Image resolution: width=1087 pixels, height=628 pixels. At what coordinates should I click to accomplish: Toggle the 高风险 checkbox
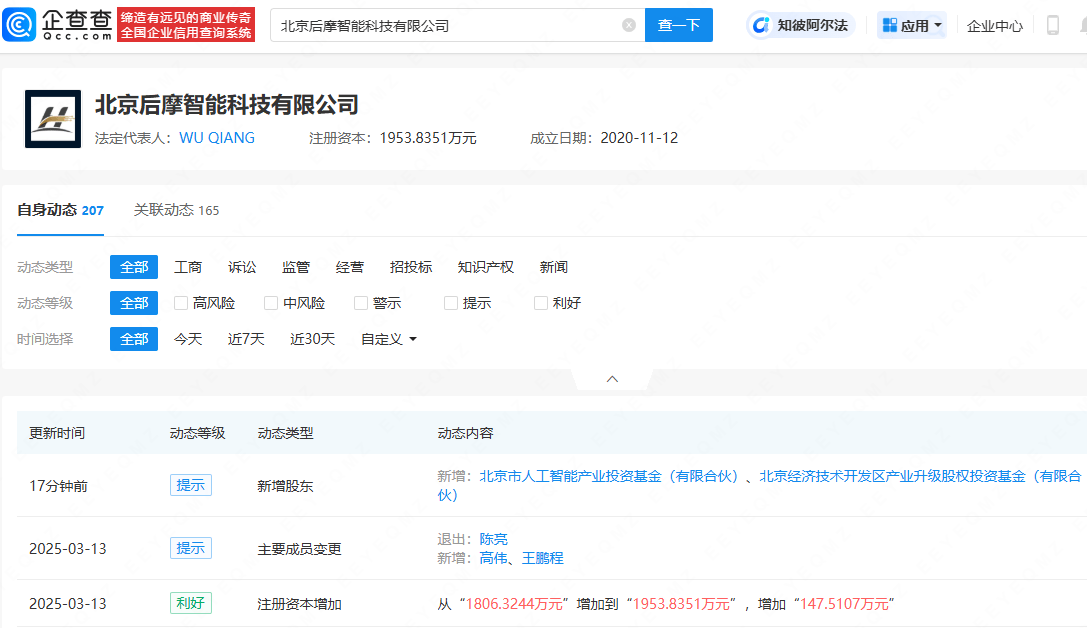(x=181, y=303)
